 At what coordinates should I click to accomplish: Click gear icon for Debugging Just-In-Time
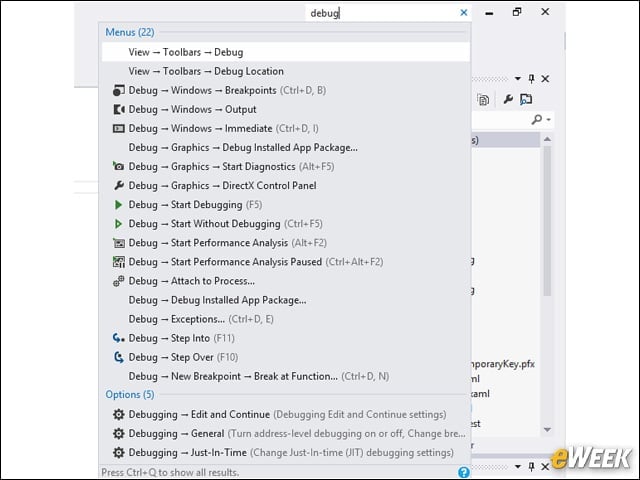point(118,452)
